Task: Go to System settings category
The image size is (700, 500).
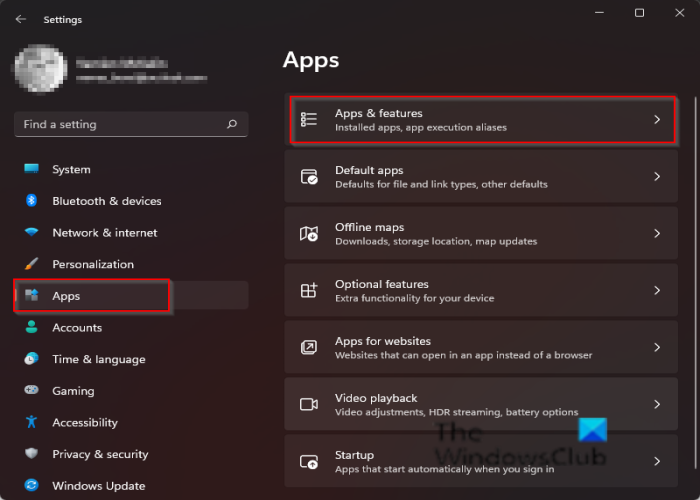Action: point(71,170)
